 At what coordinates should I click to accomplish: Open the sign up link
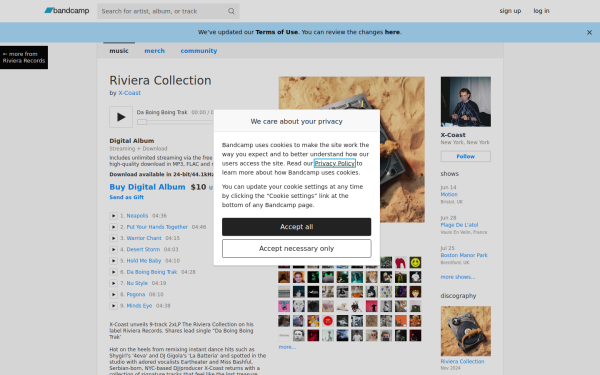[510, 11]
